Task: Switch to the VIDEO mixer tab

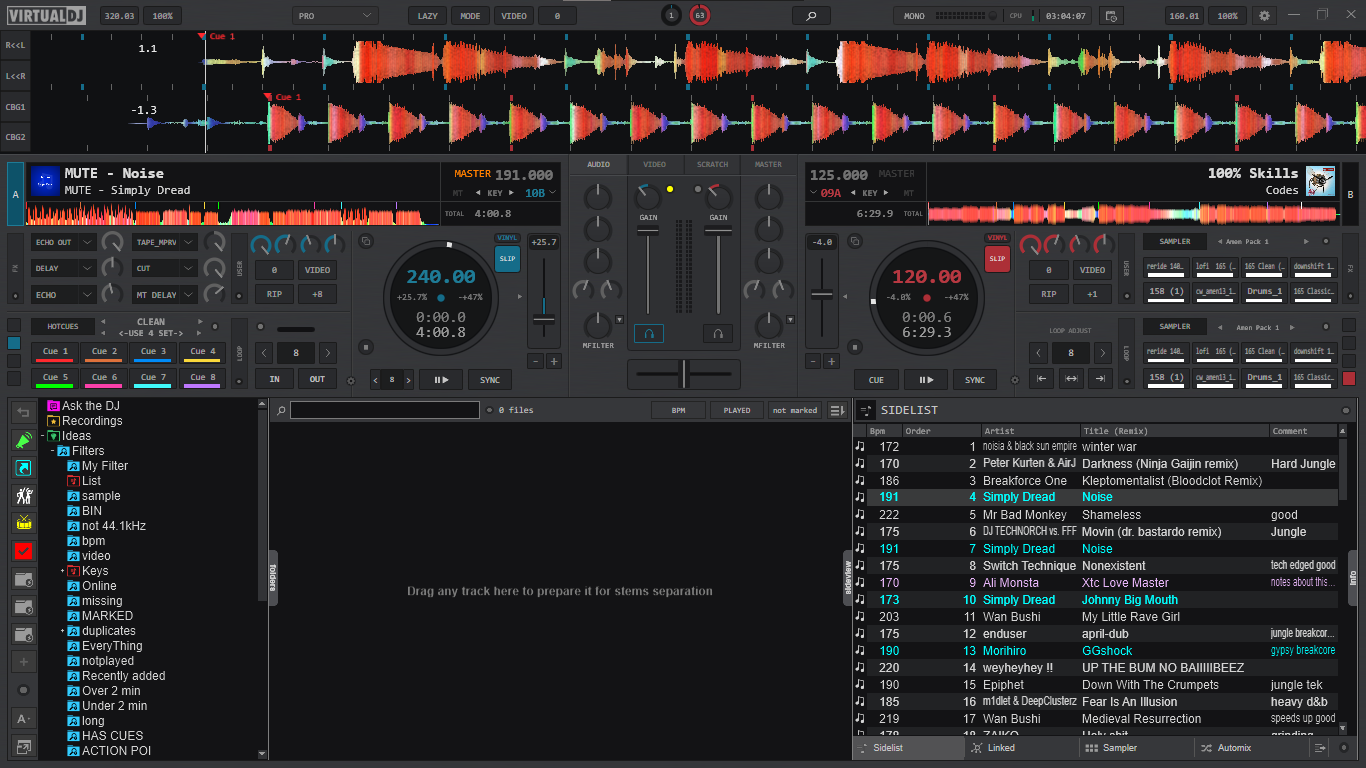Action: click(655, 164)
